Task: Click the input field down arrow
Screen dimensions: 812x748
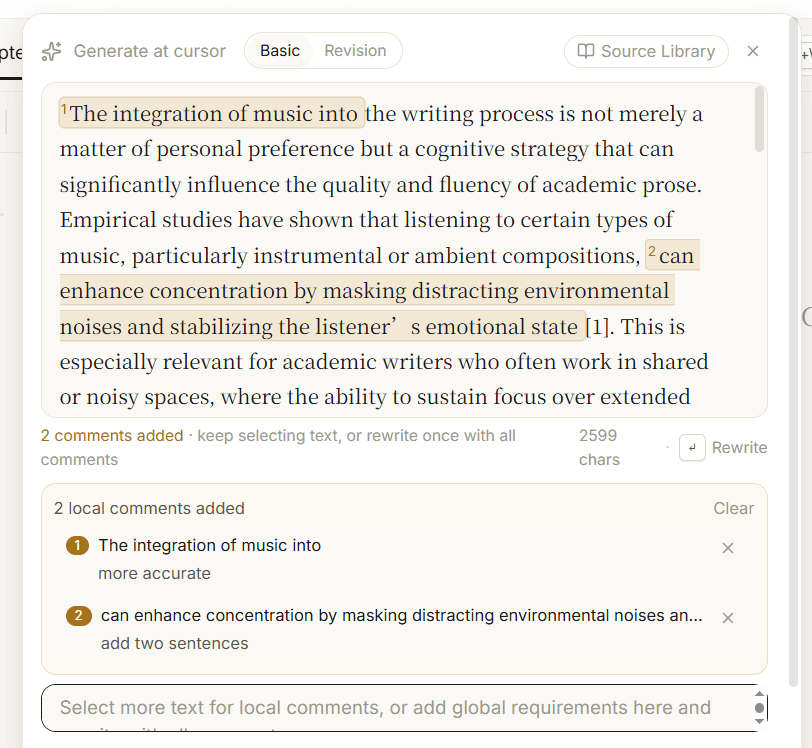Action: tap(759, 722)
